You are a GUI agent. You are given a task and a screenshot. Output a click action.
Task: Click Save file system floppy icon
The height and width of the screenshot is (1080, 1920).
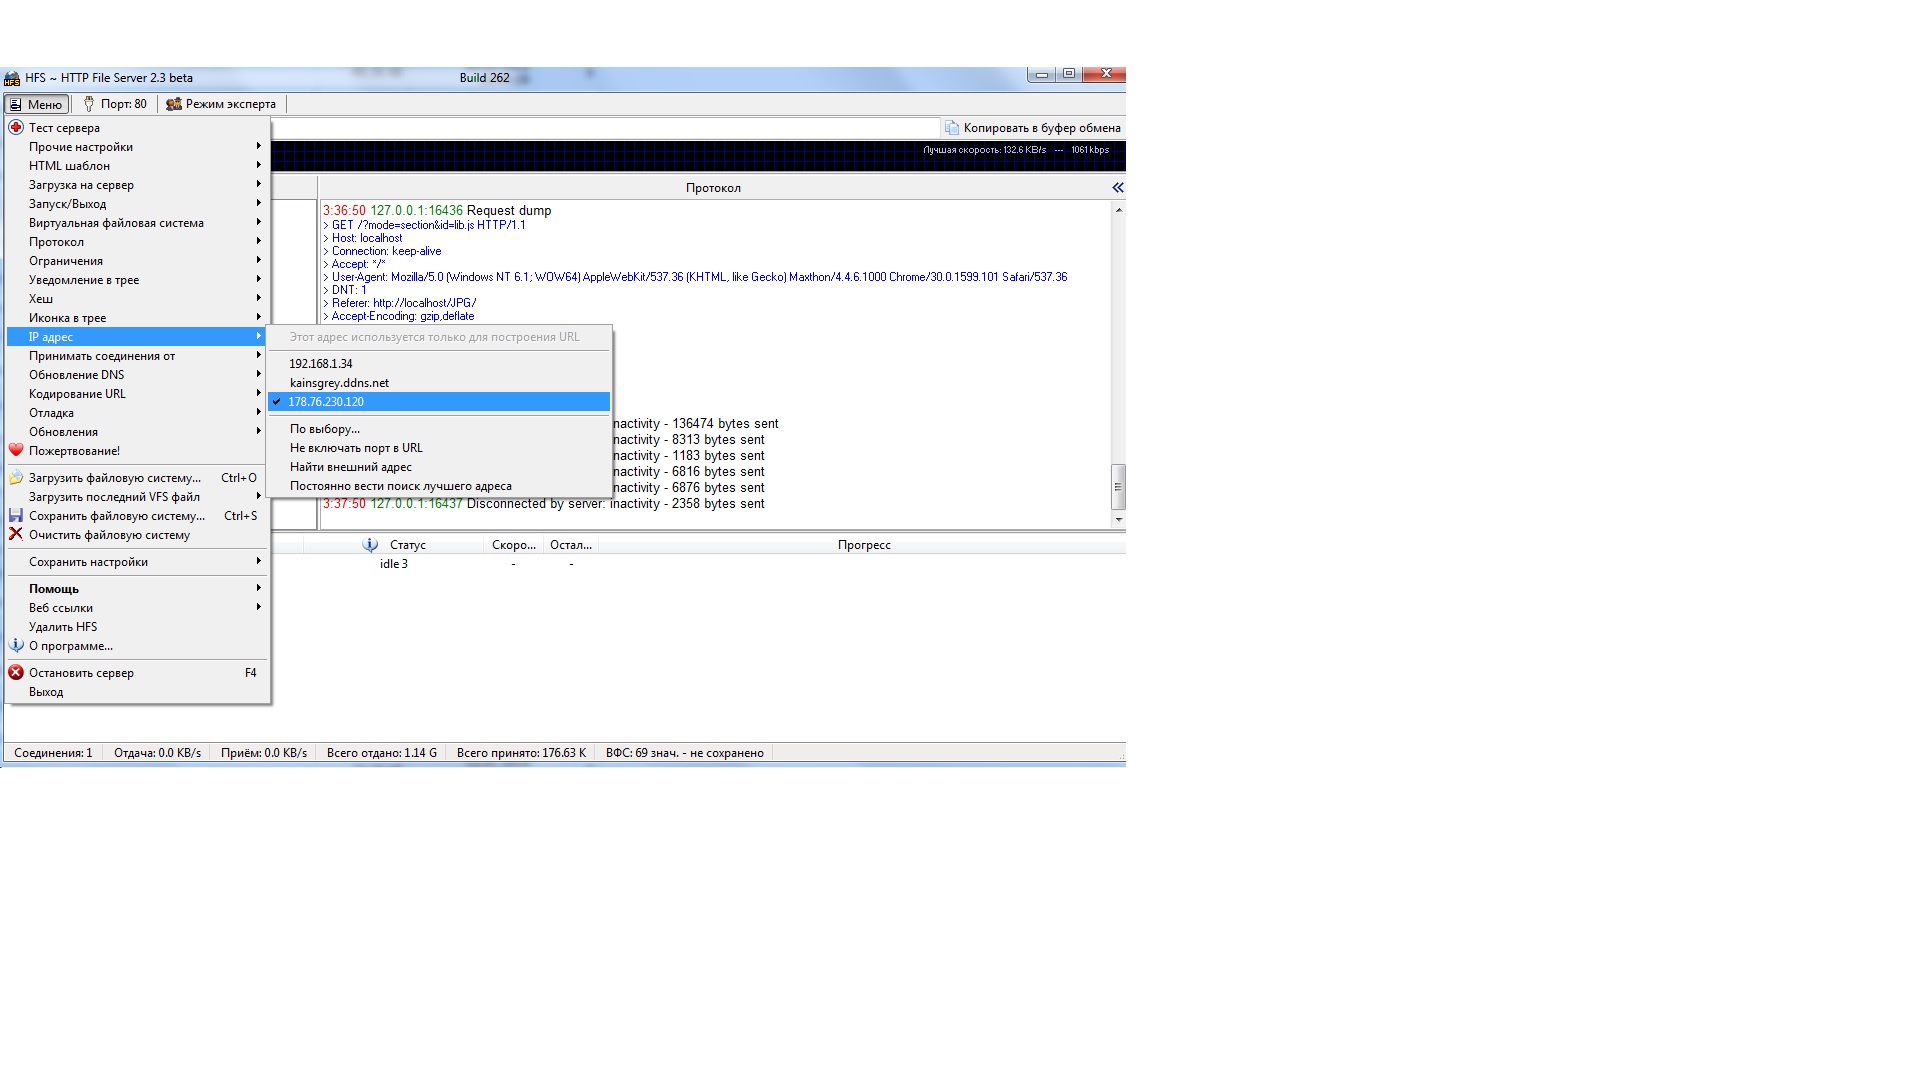[x=16, y=515]
